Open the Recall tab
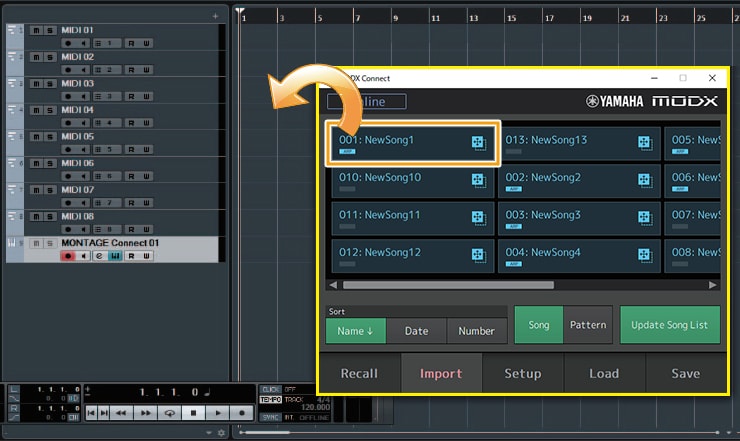 [359, 374]
